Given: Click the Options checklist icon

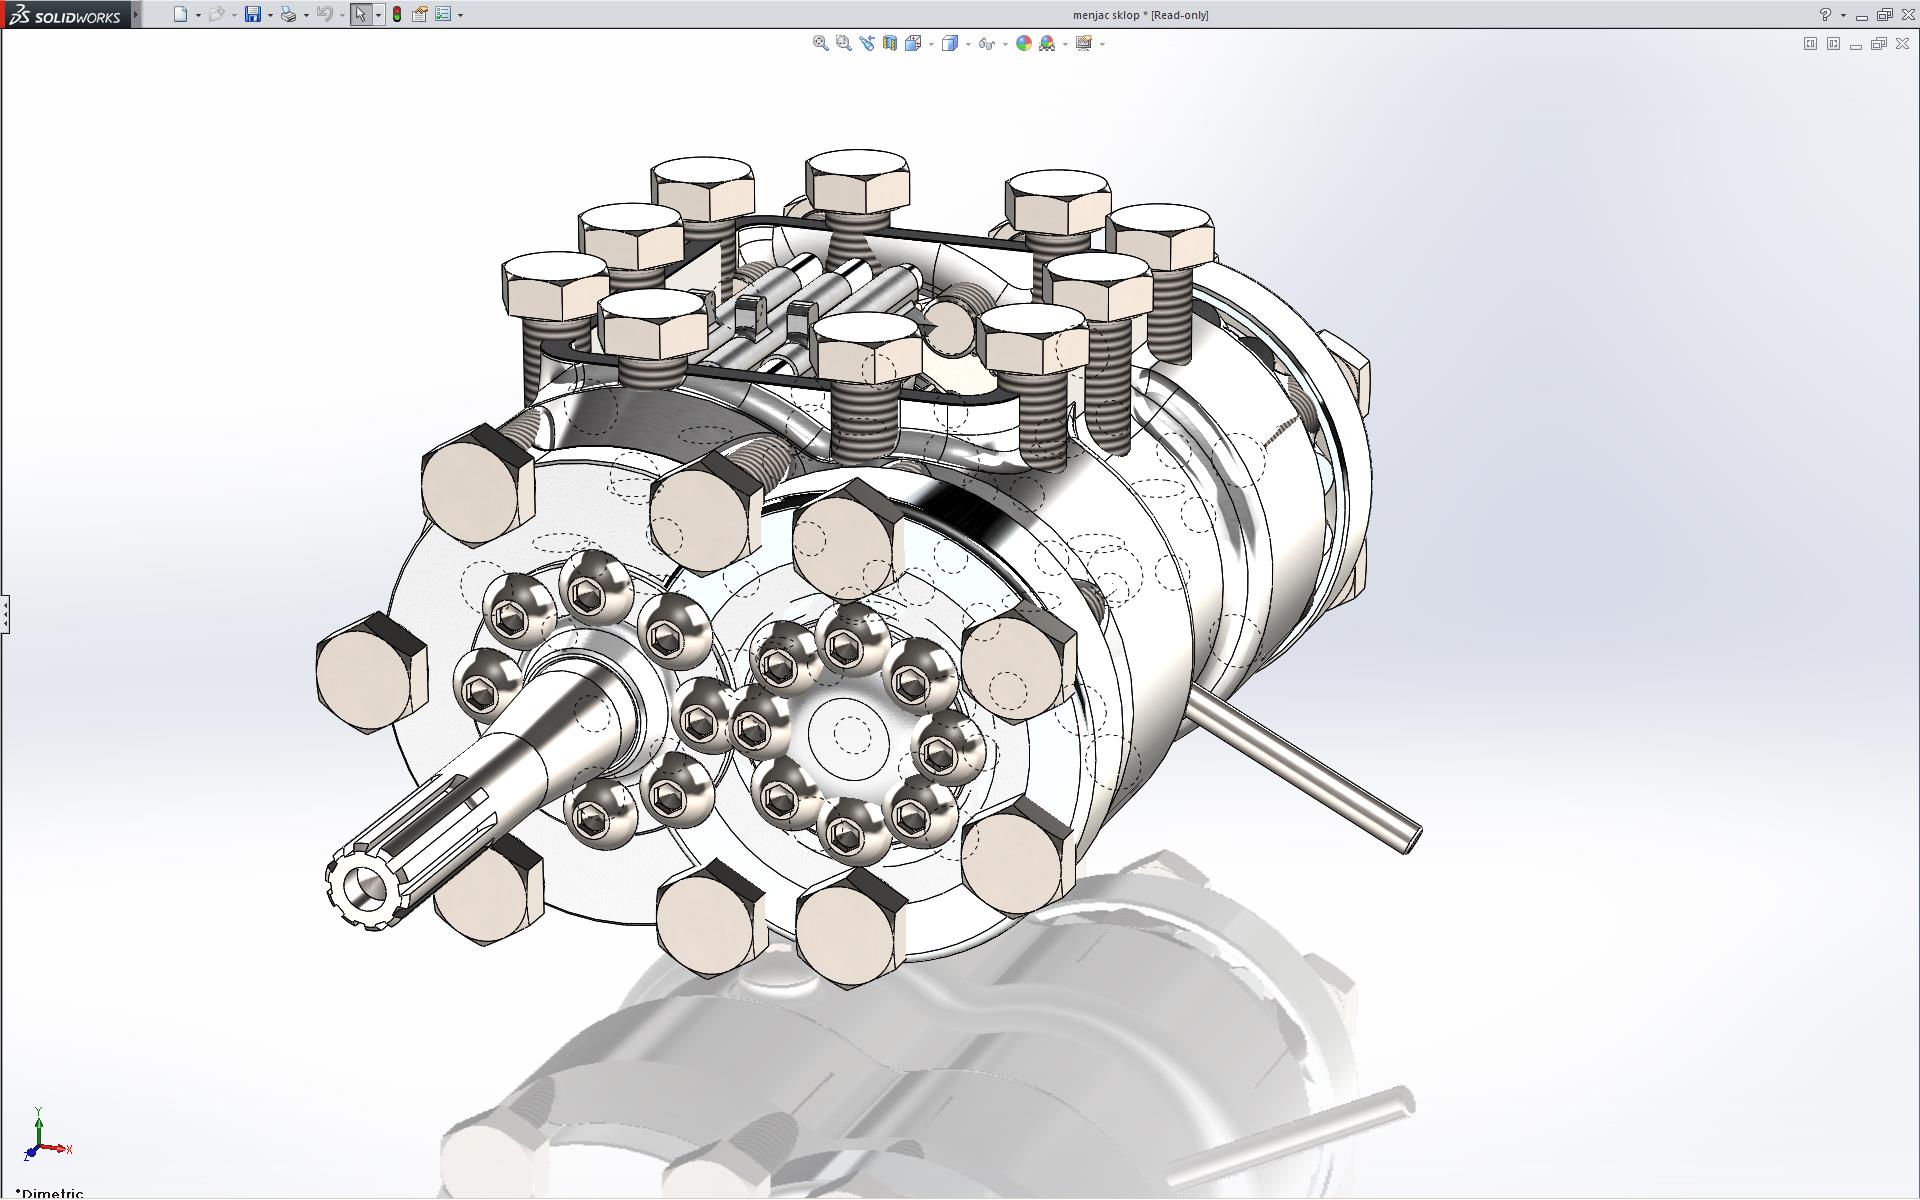Looking at the screenshot, I should click(x=443, y=15).
